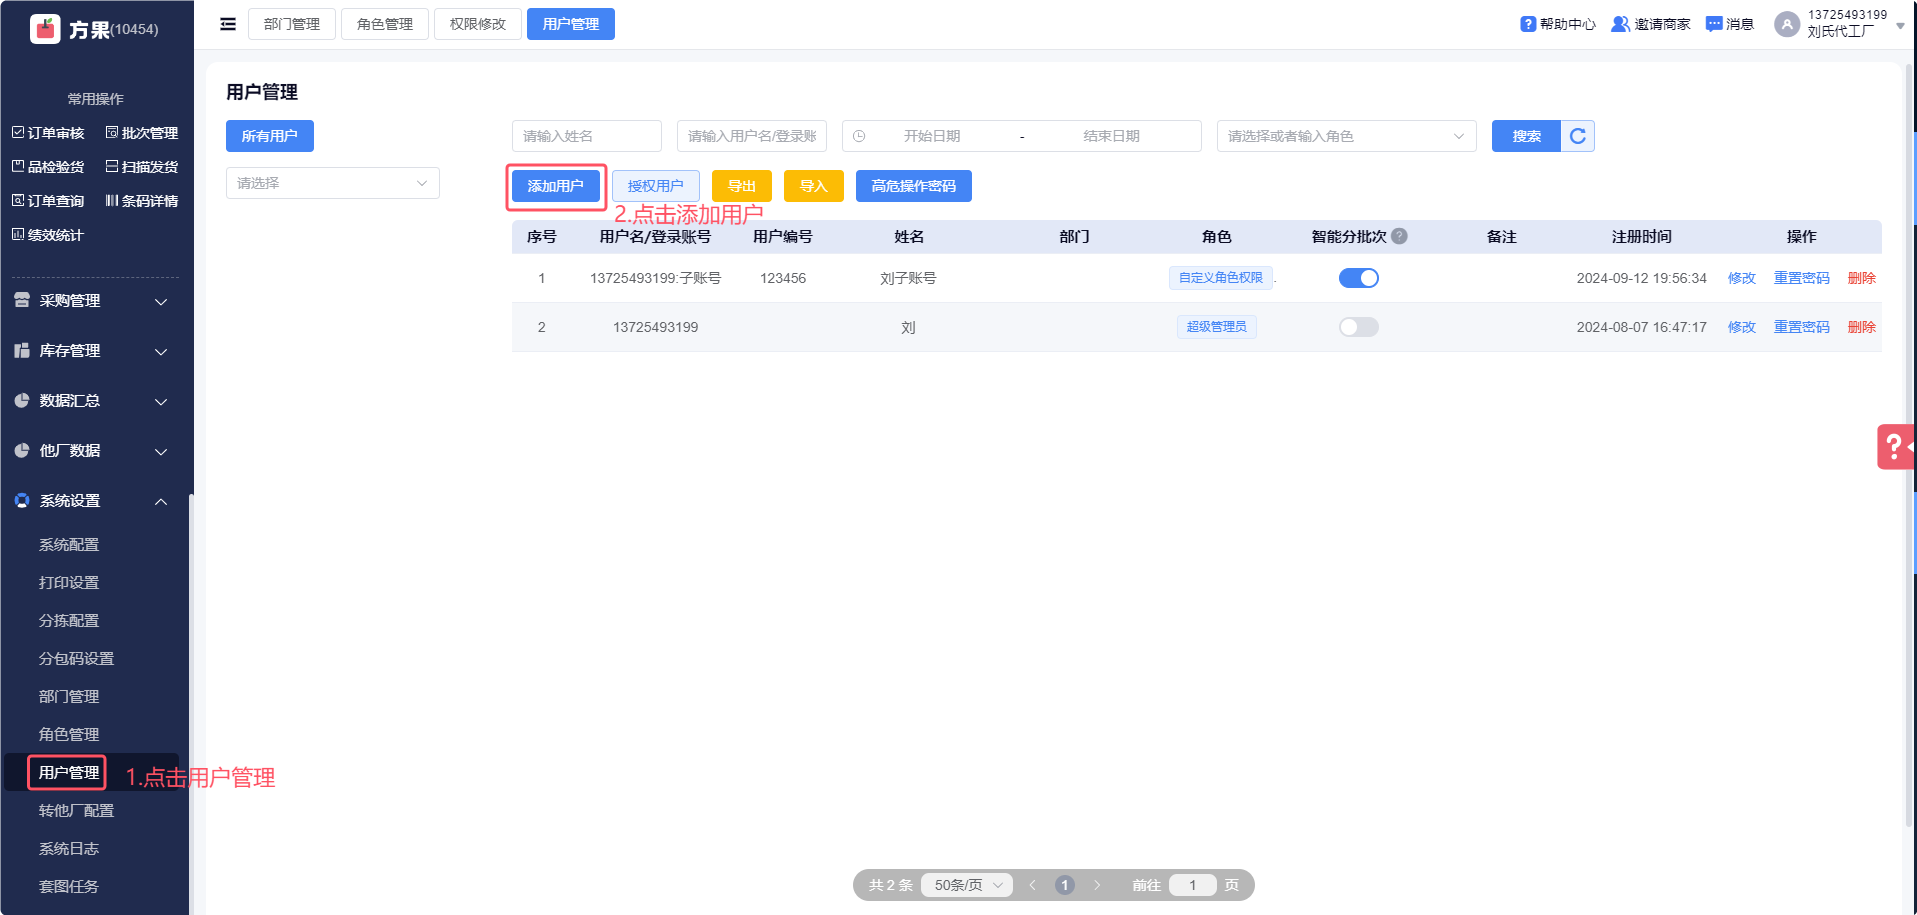Image resolution: width=1917 pixels, height=915 pixels.
Task: Click the invite merchant icon
Action: (x=1619, y=24)
